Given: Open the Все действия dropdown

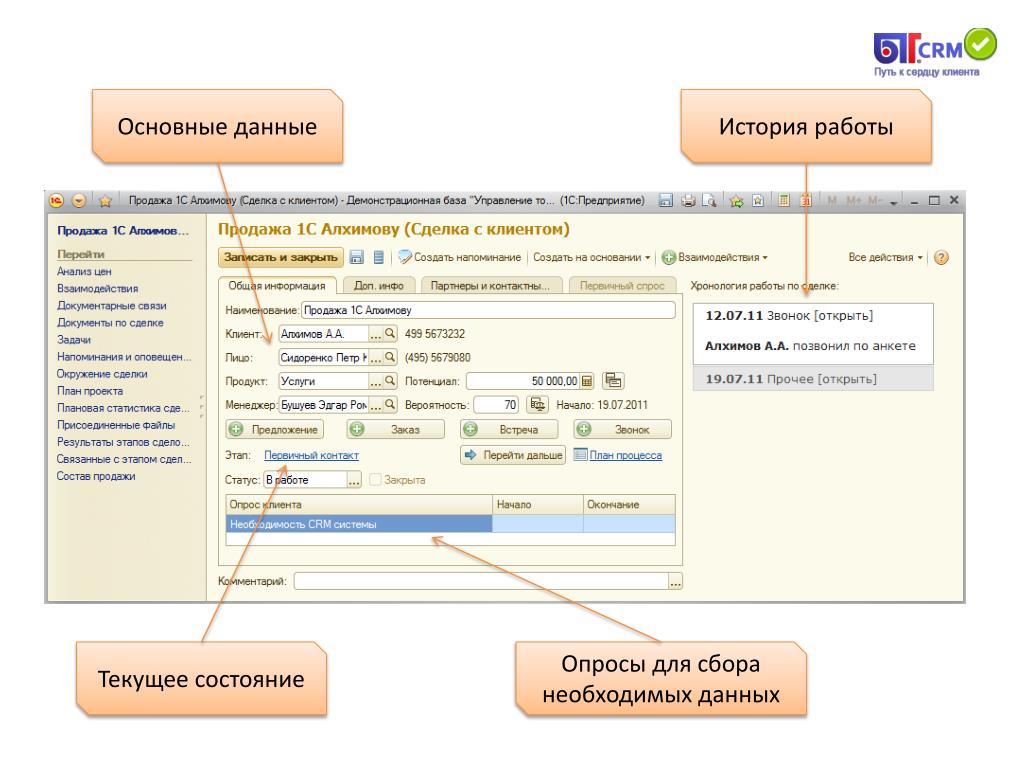Looking at the screenshot, I should pos(886,257).
